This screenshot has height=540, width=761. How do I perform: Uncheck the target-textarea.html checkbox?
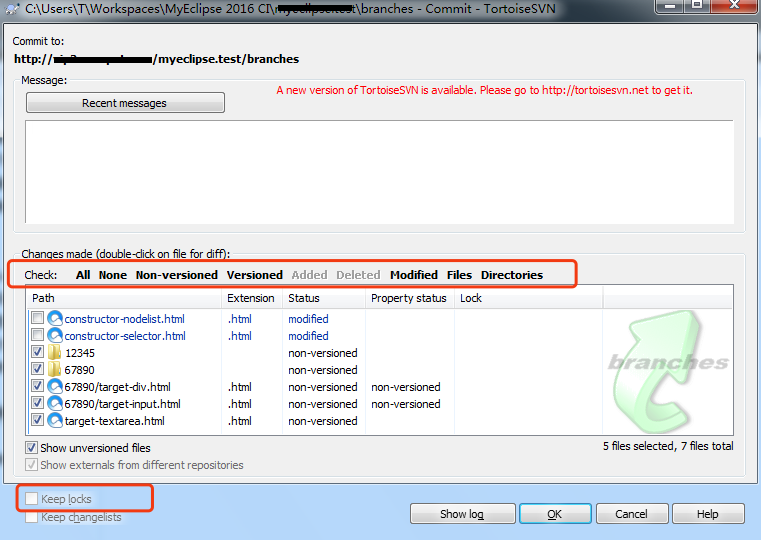pyautogui.click(x=37, y=420)
